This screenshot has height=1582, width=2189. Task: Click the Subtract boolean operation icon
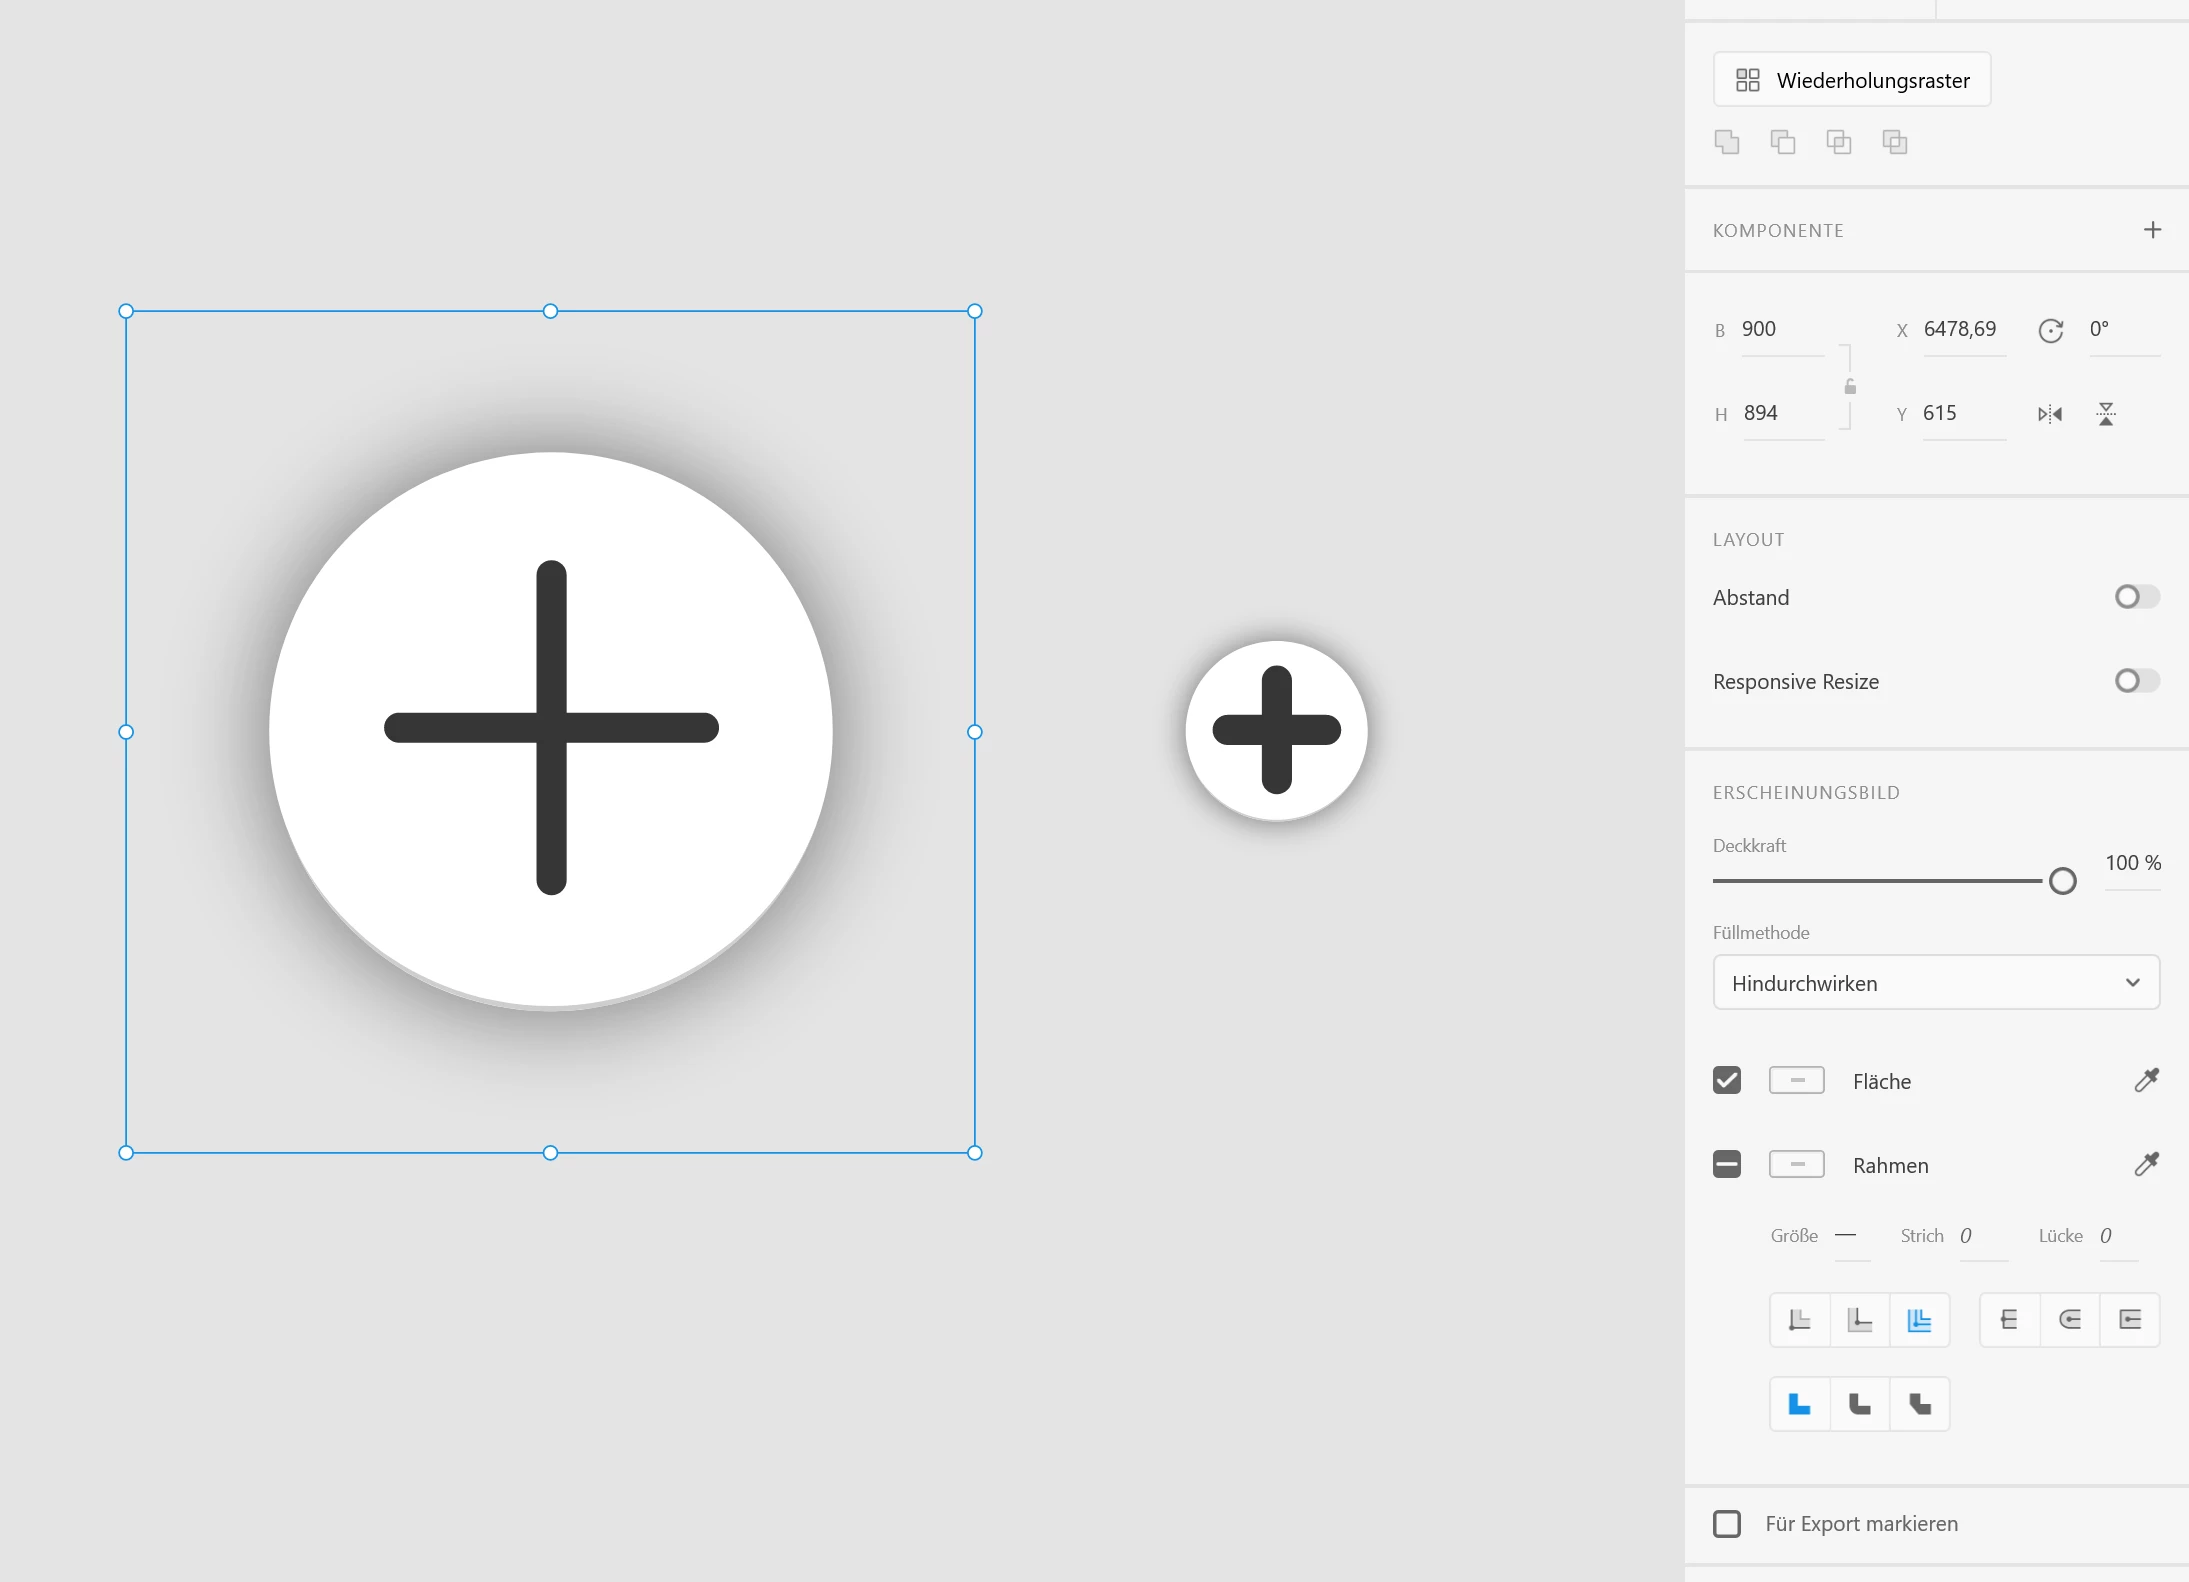coord(1783,142)
